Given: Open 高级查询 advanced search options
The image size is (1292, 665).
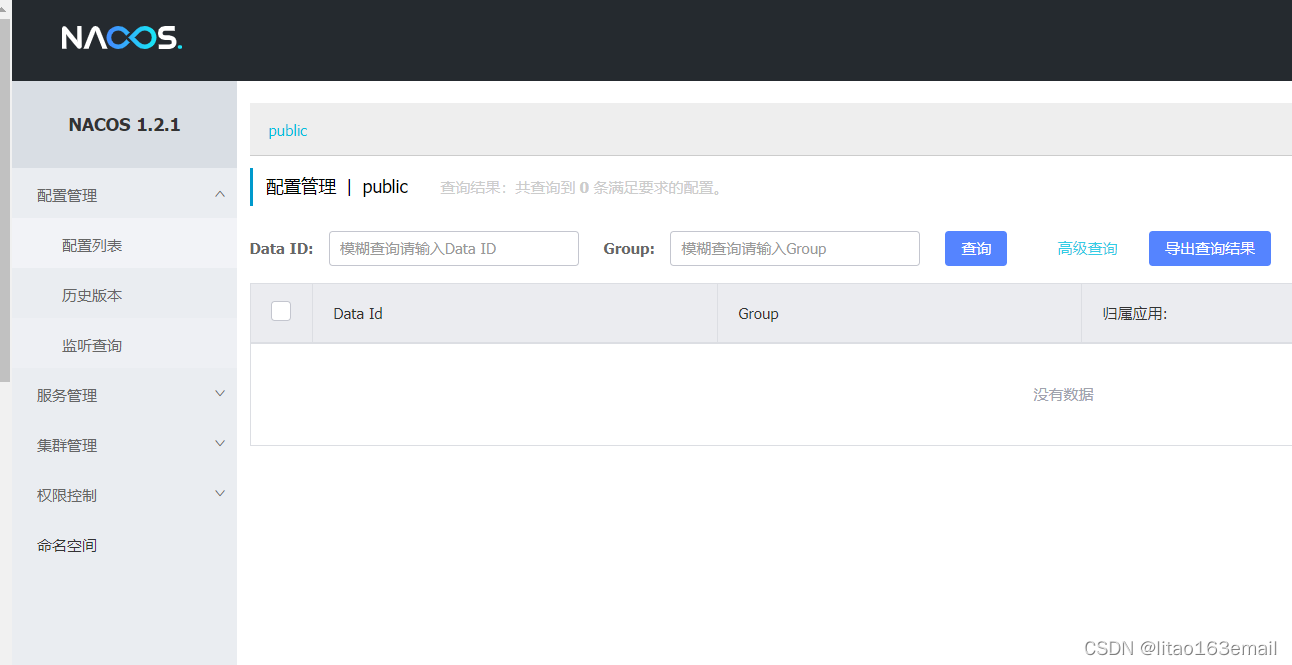Looking at the screenshot, I should click(1087, 248).
